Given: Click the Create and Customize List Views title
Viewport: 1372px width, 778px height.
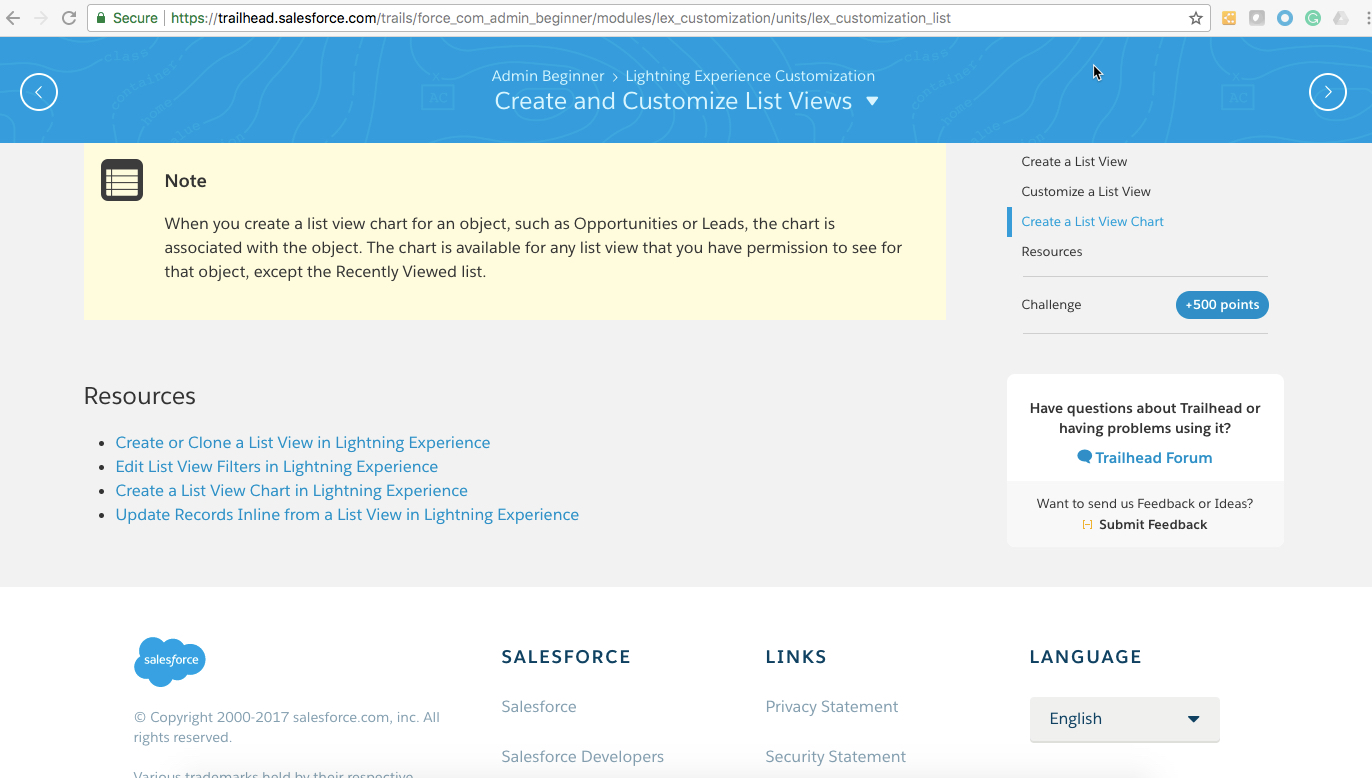Looking at the screenshot, I should click(673, 101).
